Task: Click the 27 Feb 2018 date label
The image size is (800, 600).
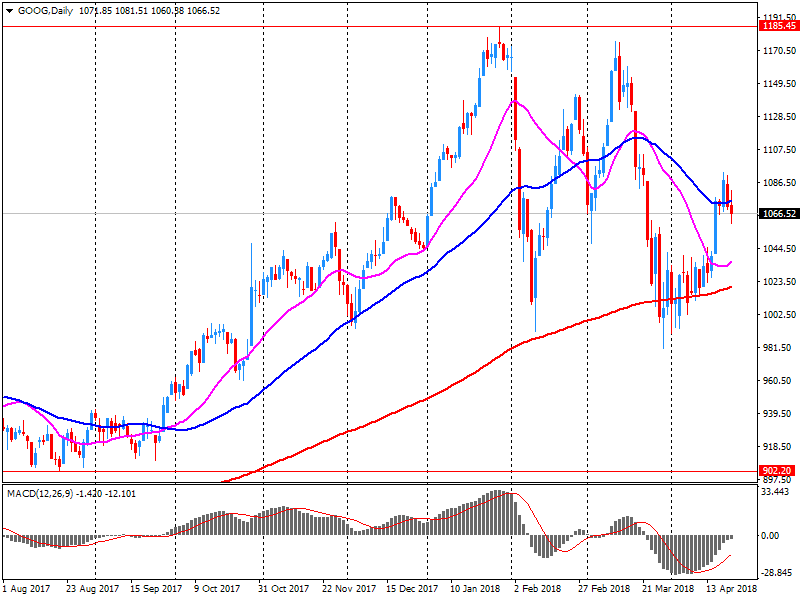Action: pos(605,588)
